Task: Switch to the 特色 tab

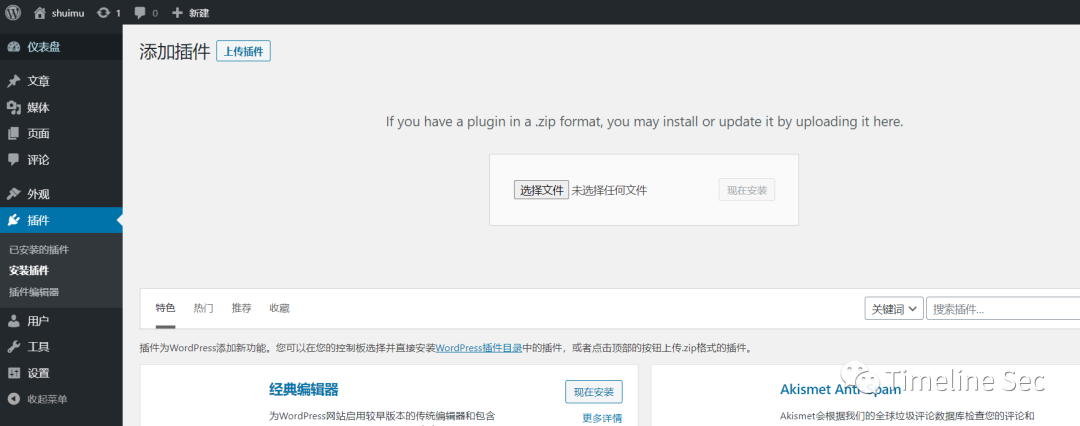Action: [x=165, y=308]
